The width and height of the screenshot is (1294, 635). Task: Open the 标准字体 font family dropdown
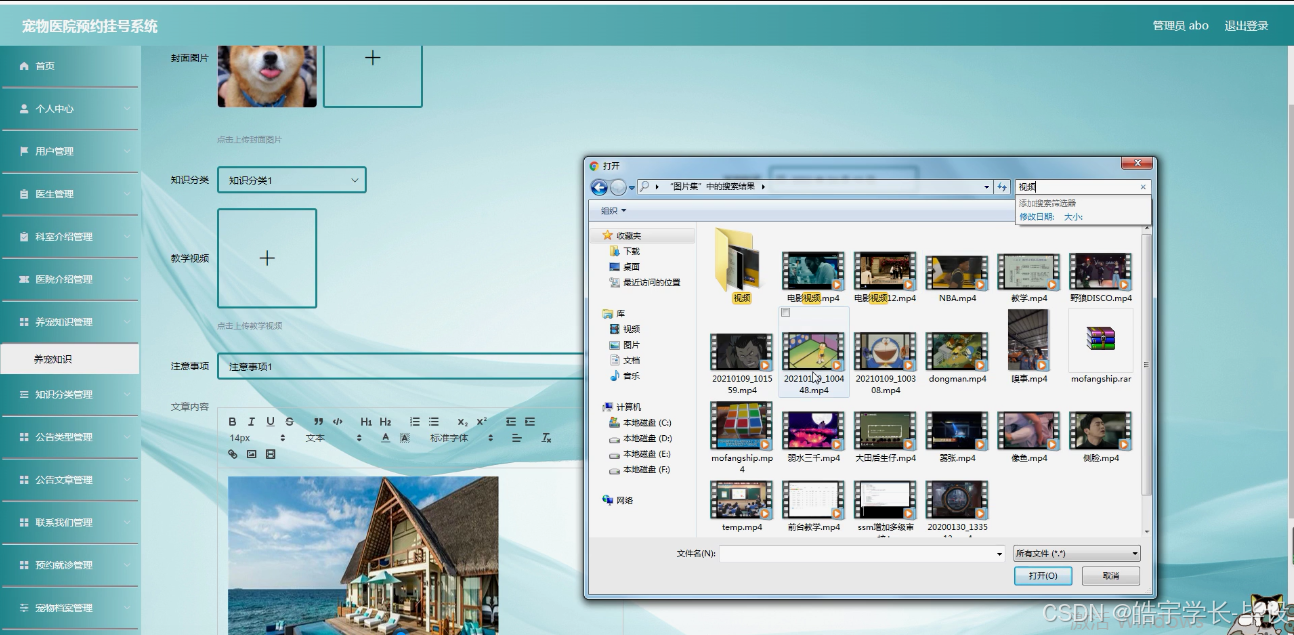[462, 438]
